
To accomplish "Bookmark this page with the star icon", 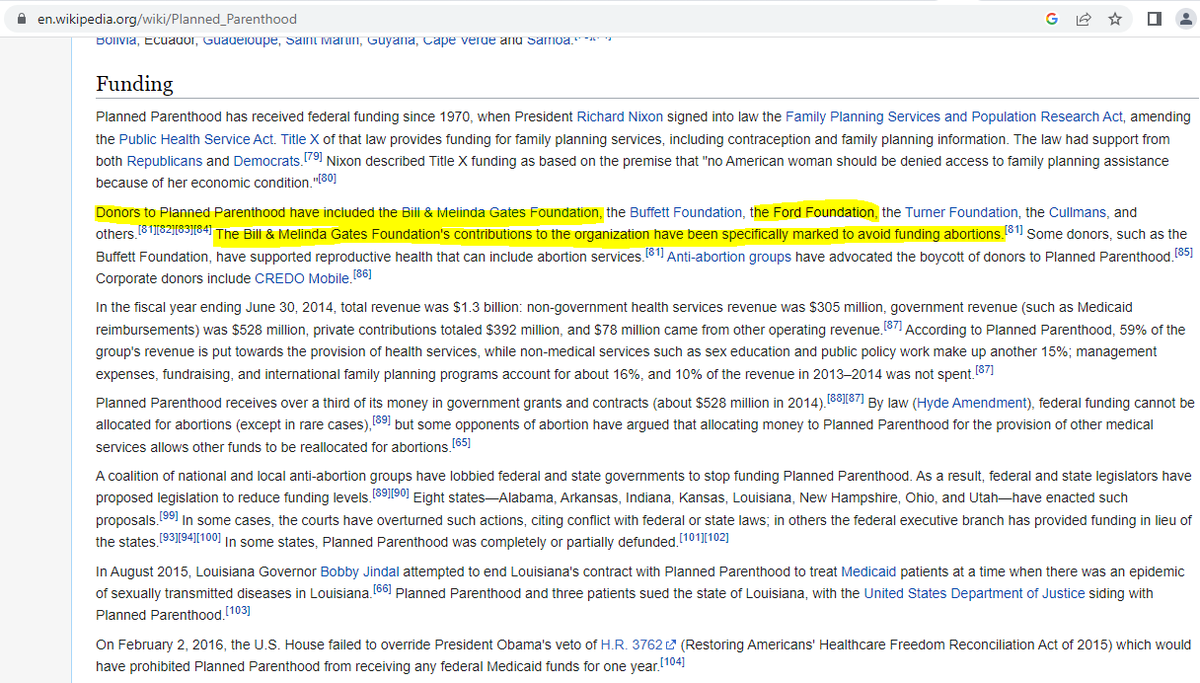I will 1114,19.
